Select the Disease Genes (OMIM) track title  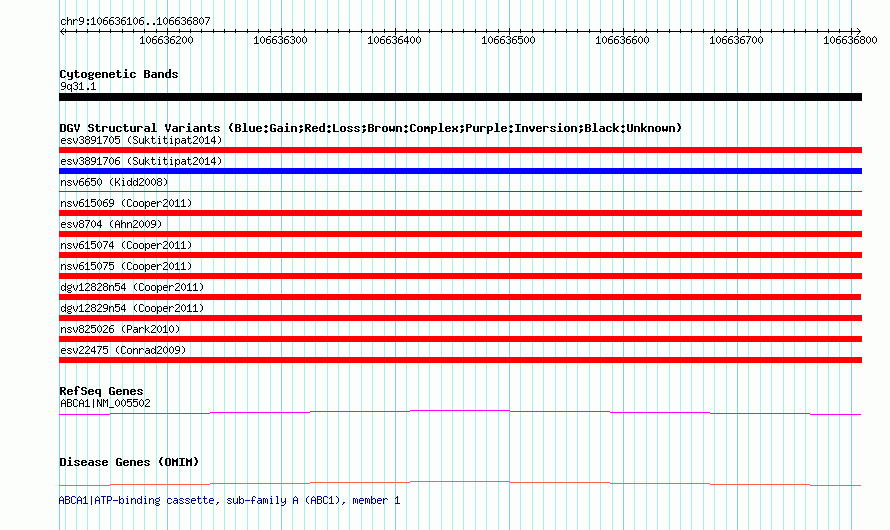pos(129,462)
